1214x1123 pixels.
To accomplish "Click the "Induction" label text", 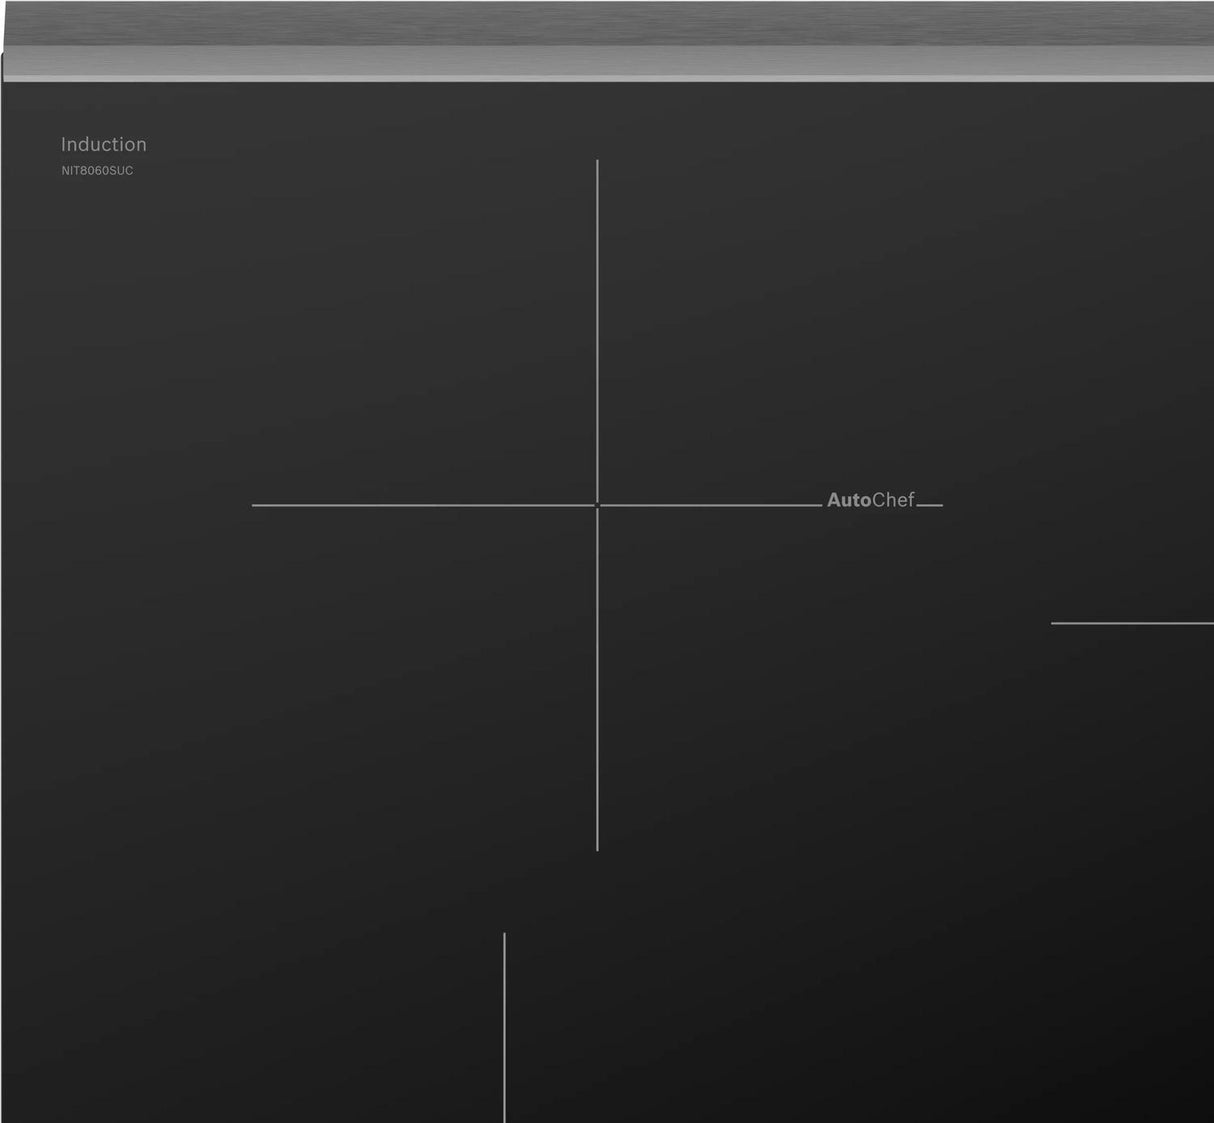I will pos(103,145).
